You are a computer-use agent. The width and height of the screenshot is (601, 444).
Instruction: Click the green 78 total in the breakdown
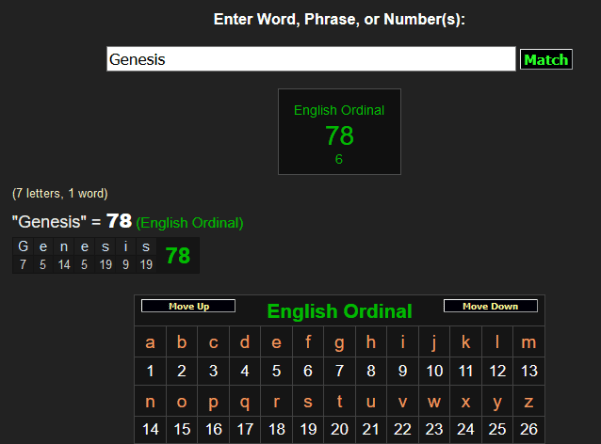(178, 256)
